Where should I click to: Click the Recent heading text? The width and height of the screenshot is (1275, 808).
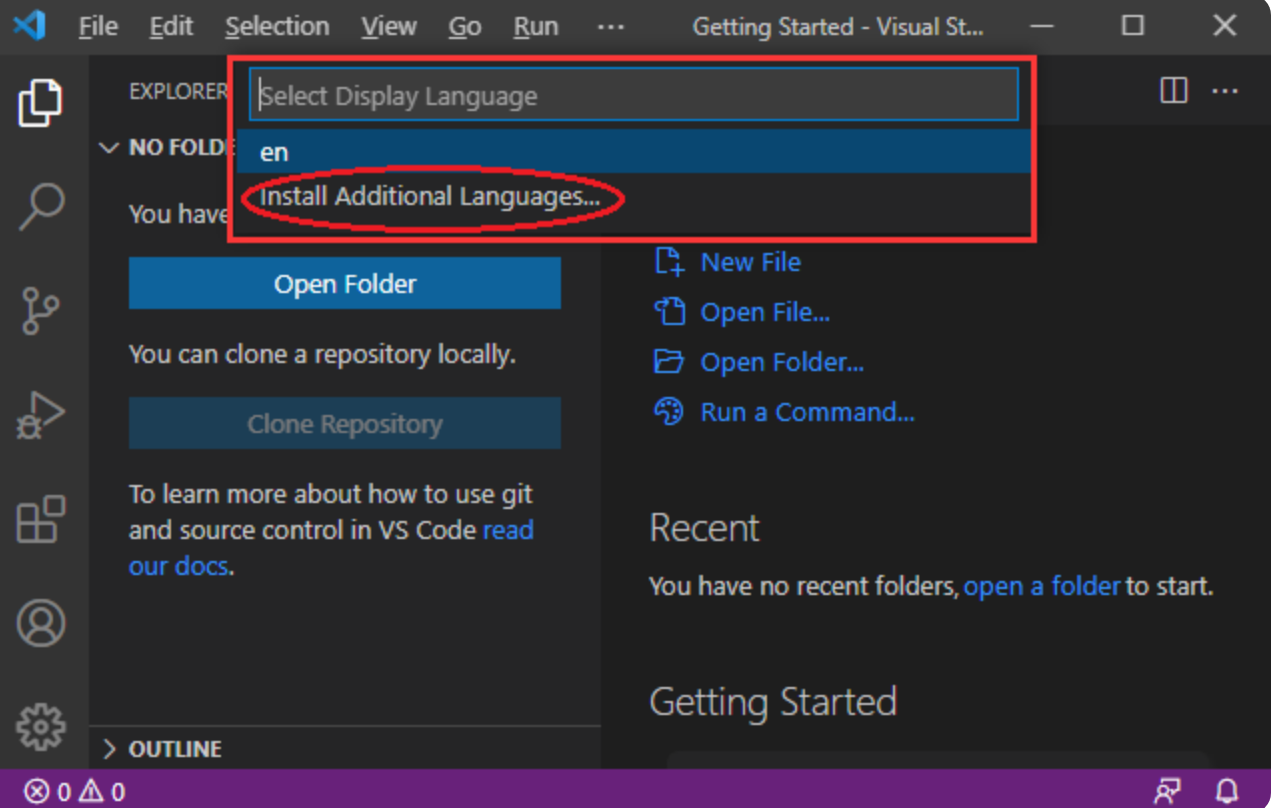coord(705,527)
